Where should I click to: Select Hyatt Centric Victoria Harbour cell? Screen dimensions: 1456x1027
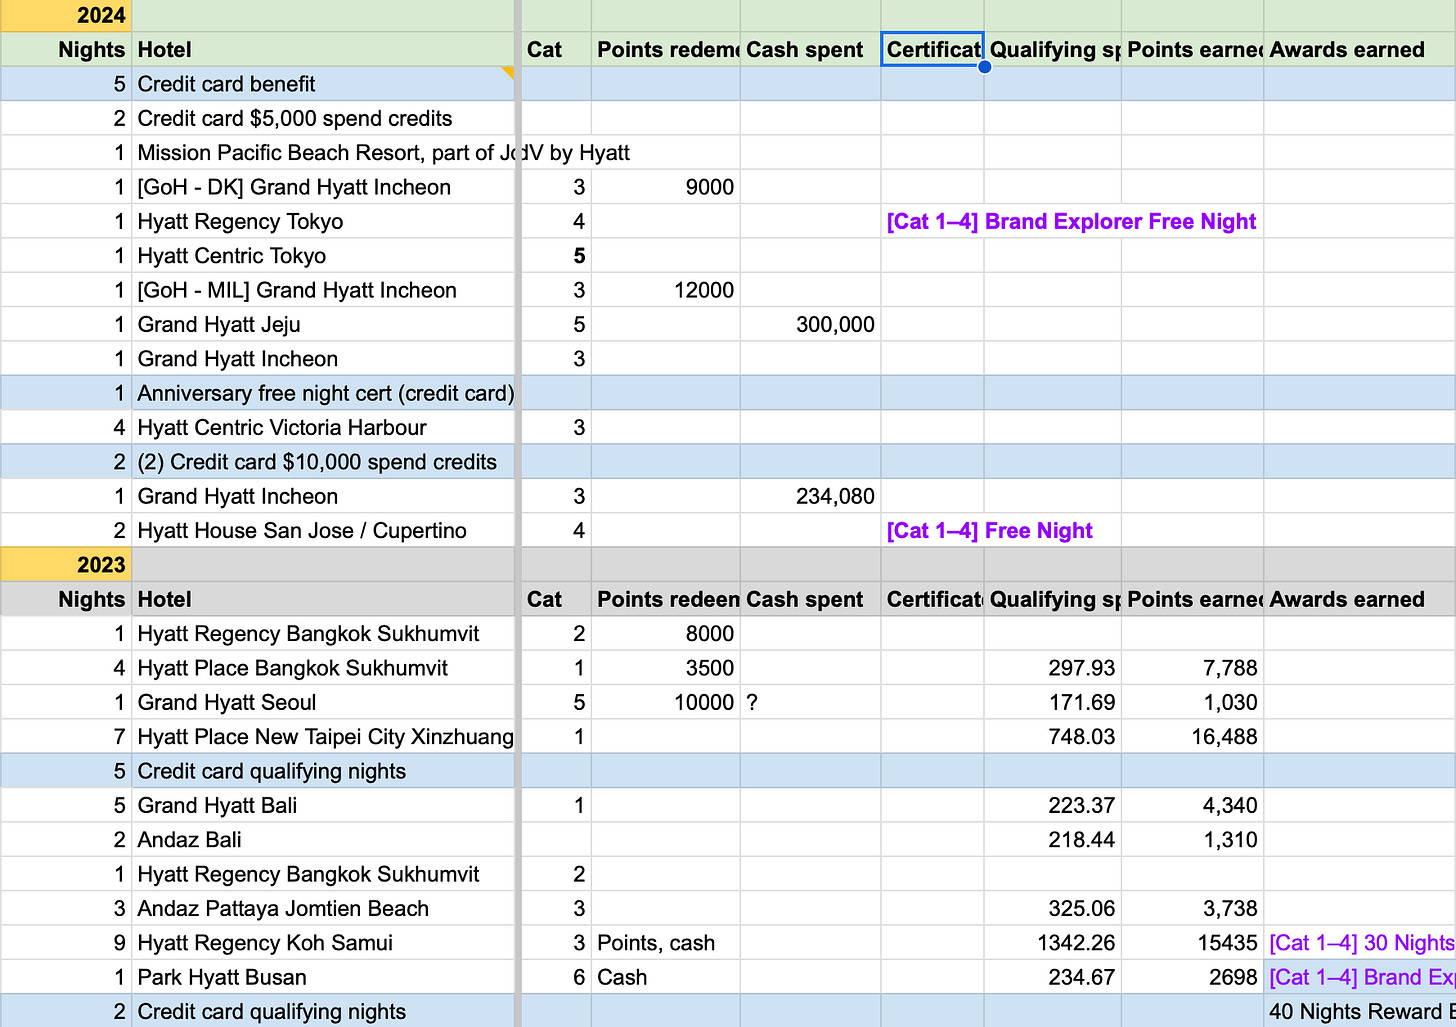click(x=323, y=427)
